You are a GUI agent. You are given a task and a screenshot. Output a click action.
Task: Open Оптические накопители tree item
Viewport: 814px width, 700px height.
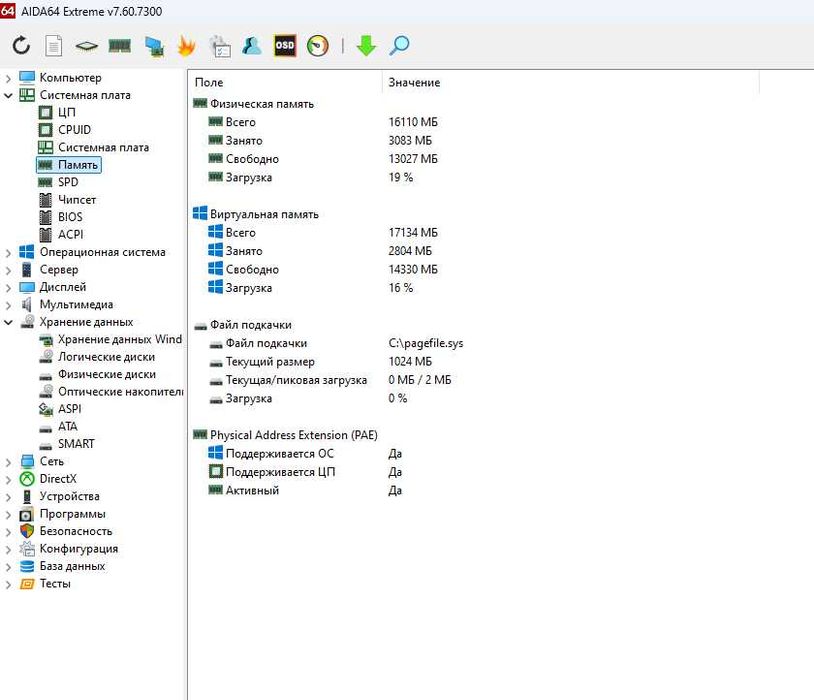120,392
